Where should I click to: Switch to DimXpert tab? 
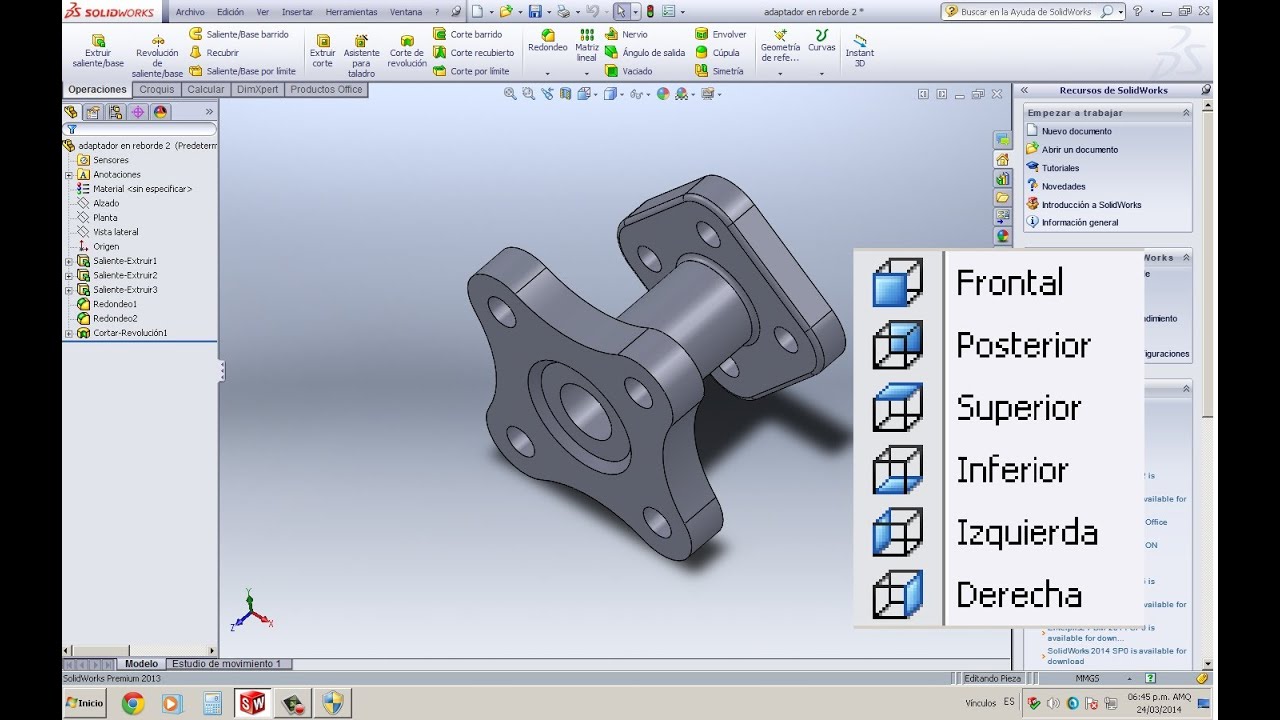point(259,89)
